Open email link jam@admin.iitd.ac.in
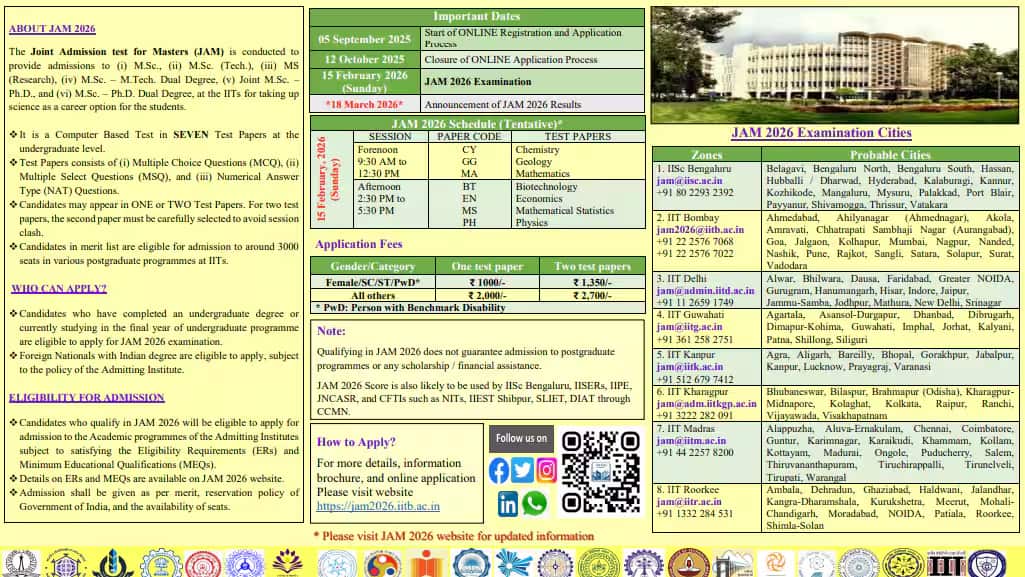Screen dimensions: 1025x577 [705, 291]
